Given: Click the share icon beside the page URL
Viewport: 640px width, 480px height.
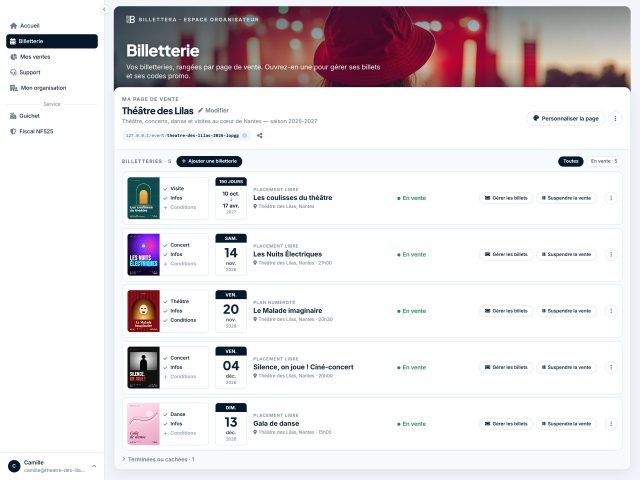Looking at the screenshot, I should pos(260,136).
